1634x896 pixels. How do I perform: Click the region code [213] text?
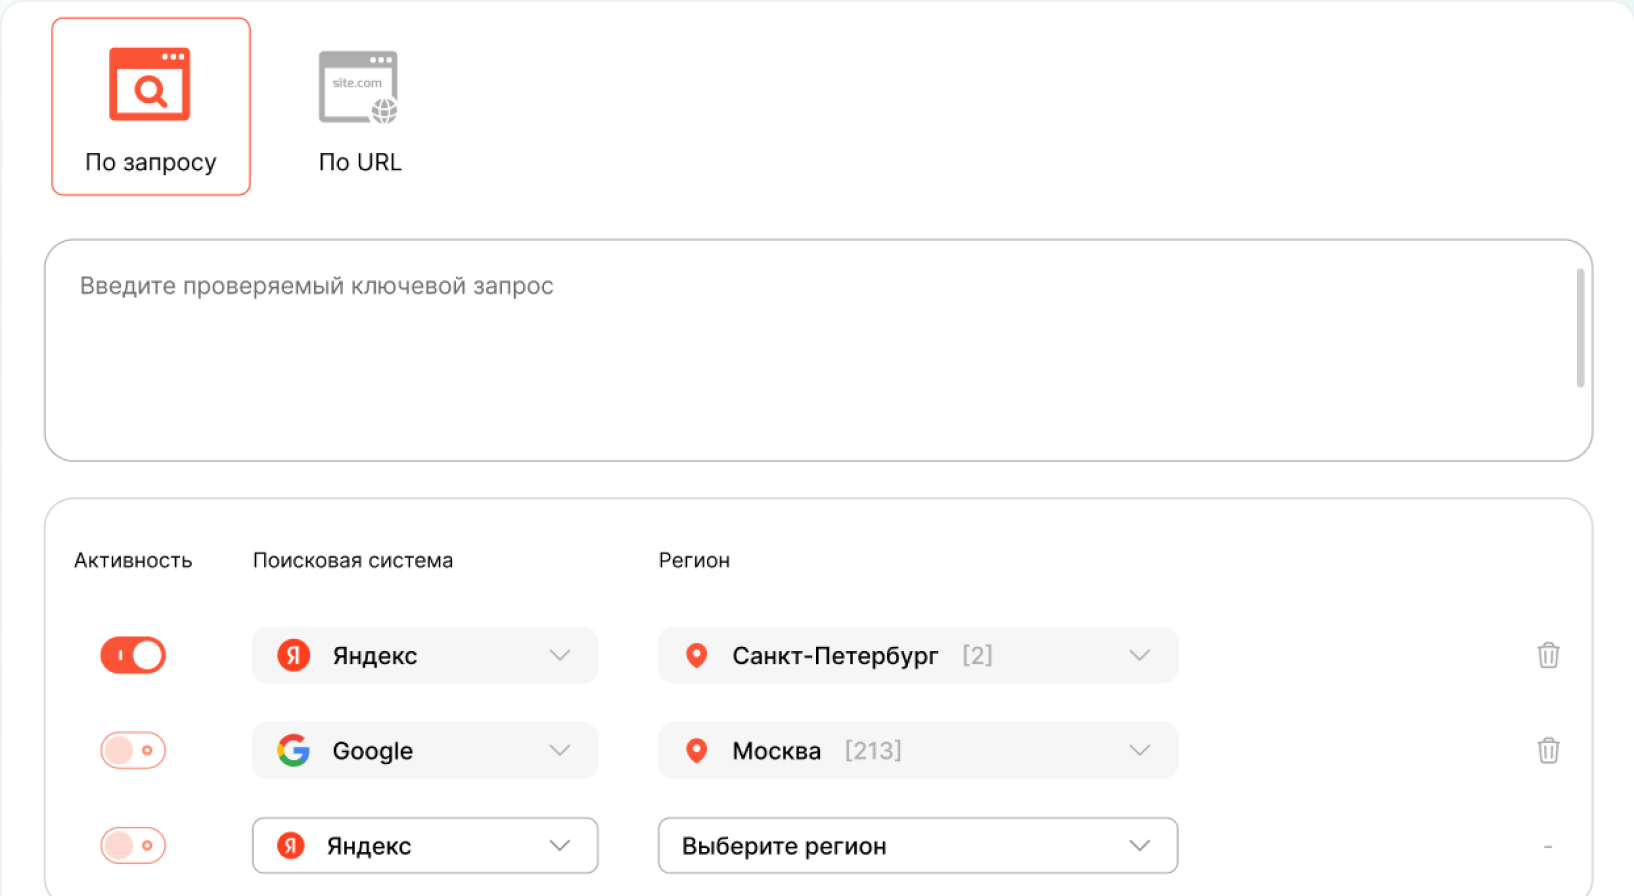873,751
